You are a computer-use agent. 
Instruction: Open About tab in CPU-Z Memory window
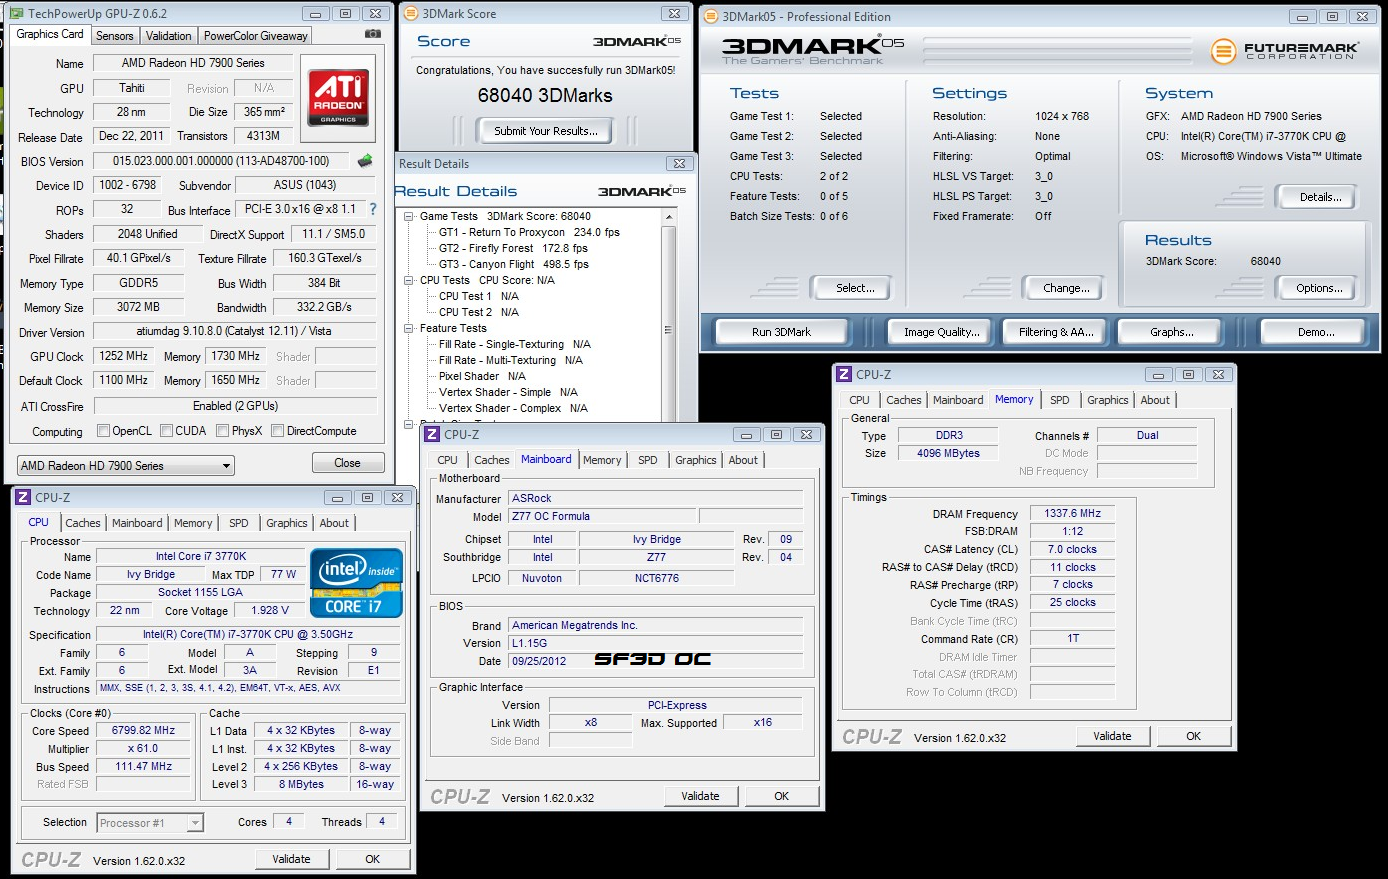point(1156,400)
